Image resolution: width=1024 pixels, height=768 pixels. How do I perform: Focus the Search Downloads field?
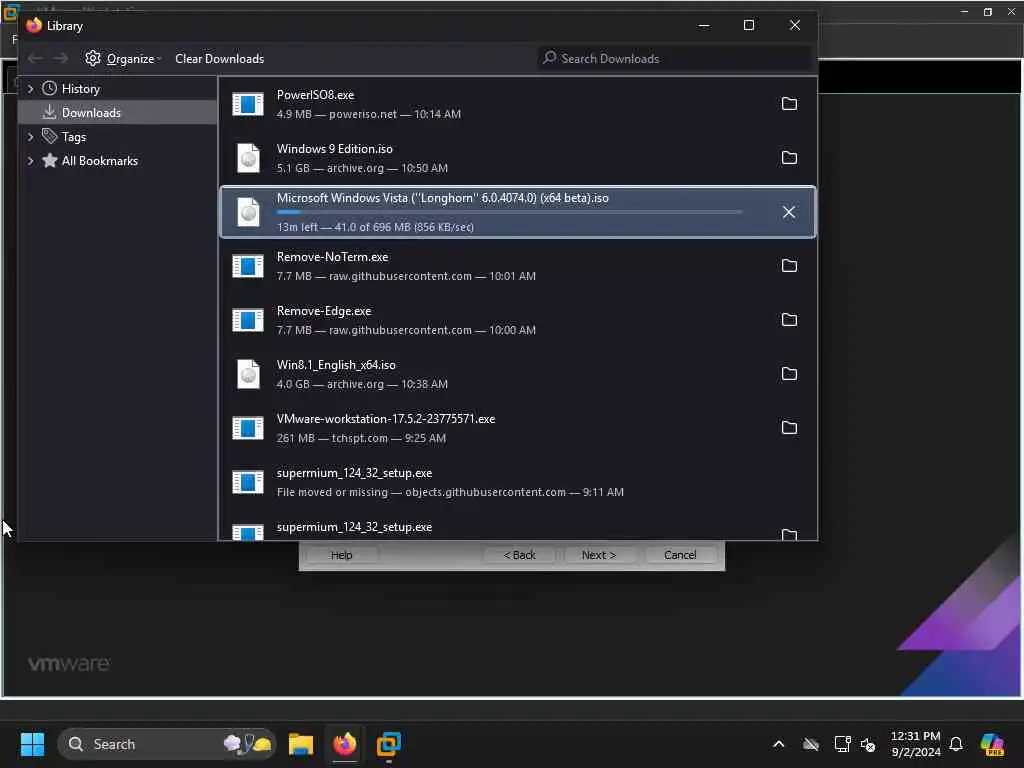click(x=675, y=59)
